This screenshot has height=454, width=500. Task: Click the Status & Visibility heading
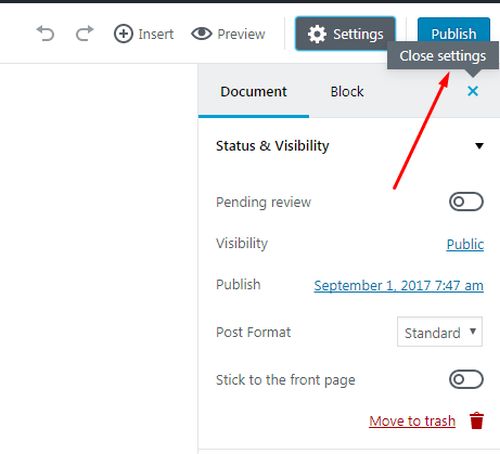point(272,146)
